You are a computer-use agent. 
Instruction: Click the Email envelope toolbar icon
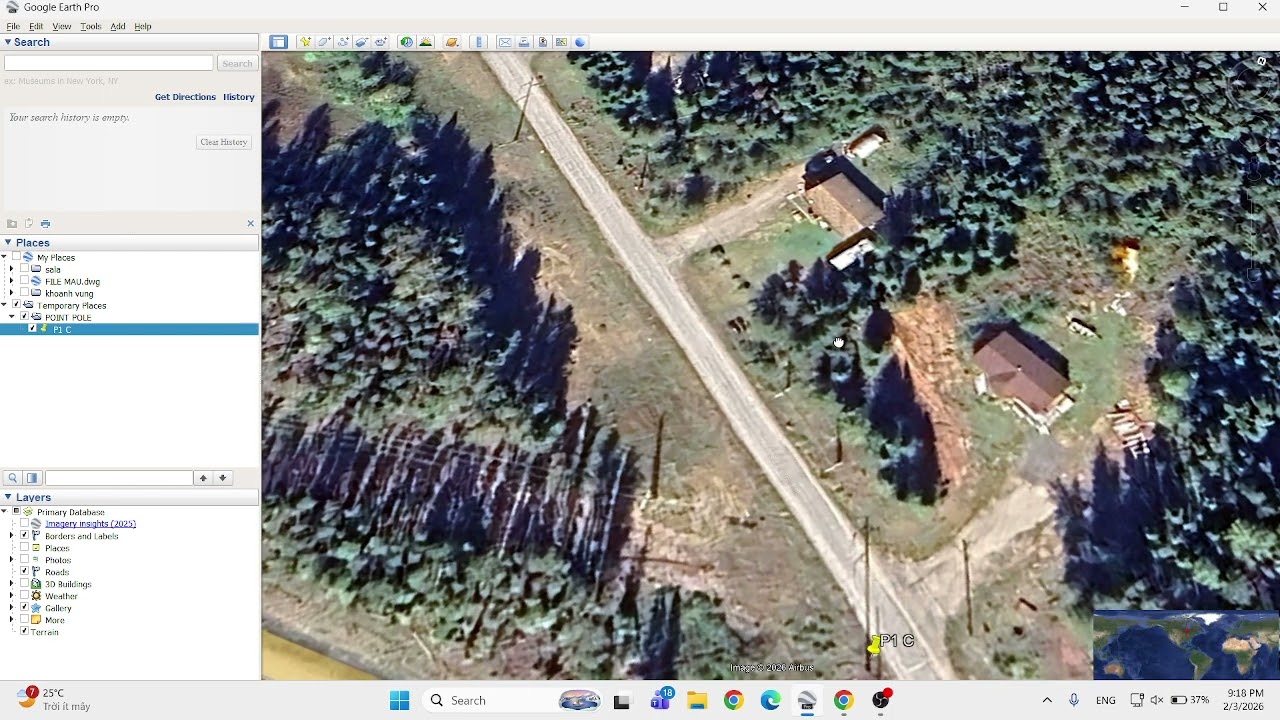pos(505,42)
